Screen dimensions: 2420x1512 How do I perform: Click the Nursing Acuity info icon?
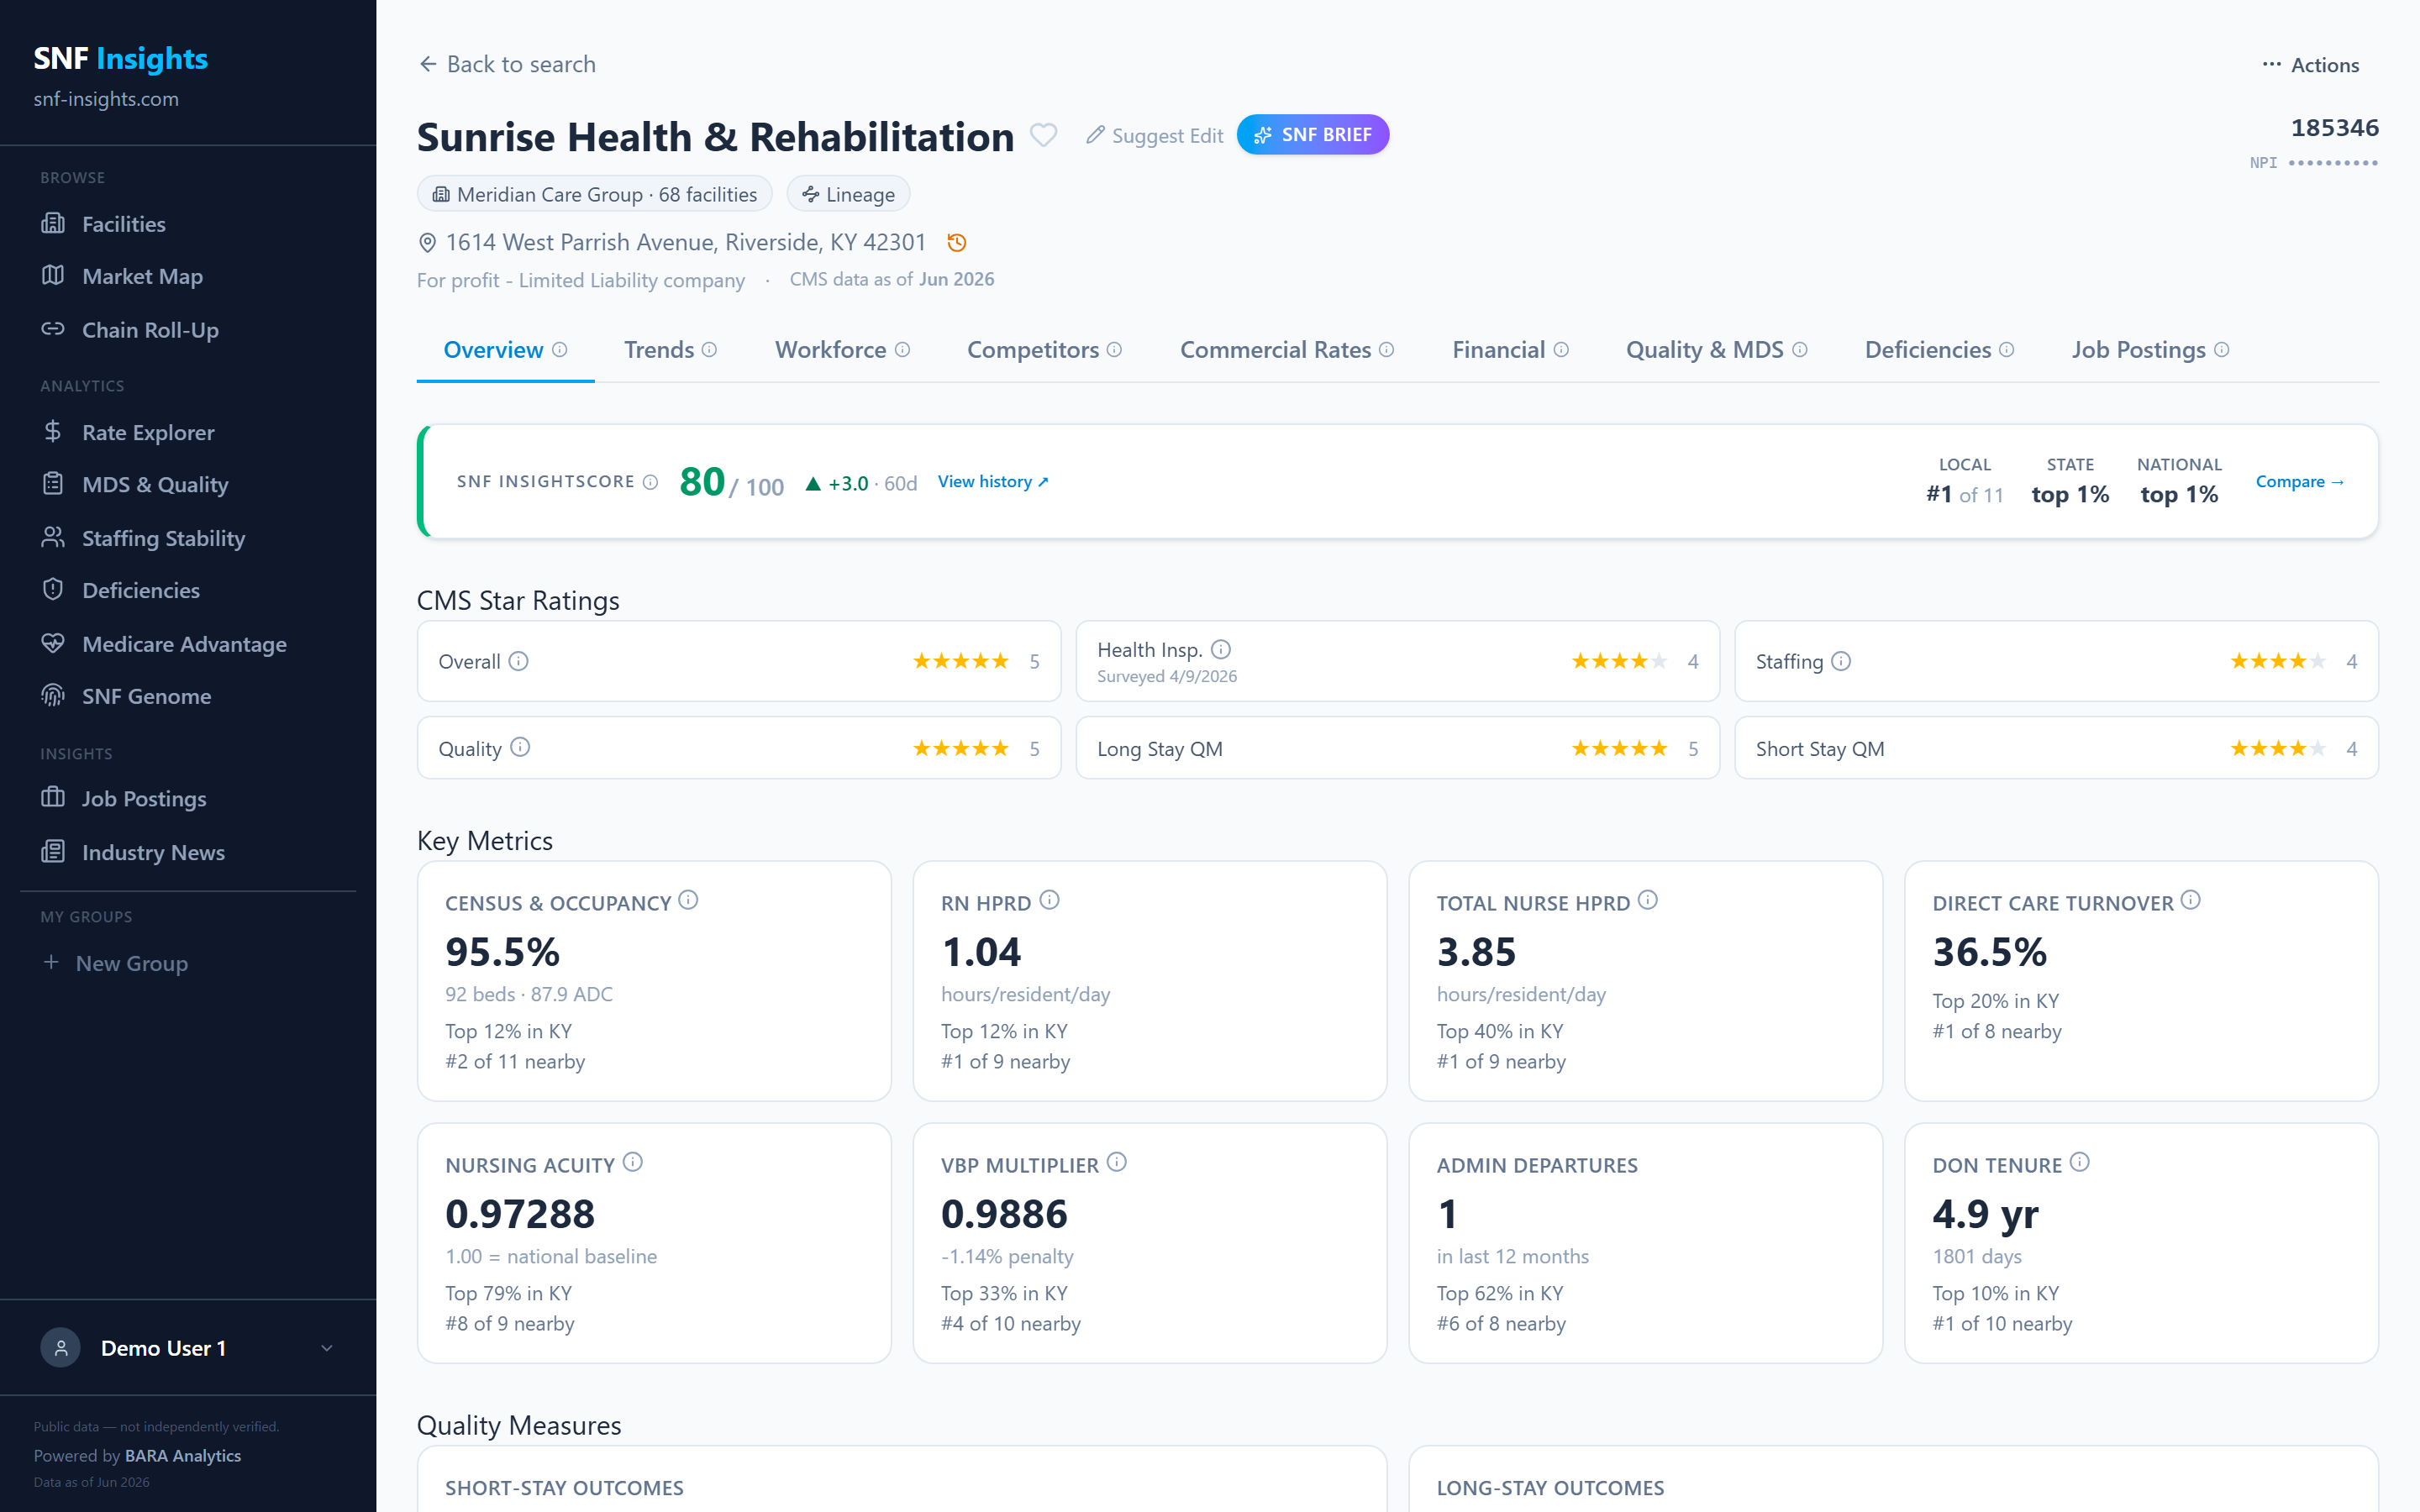coord(632,1162)
